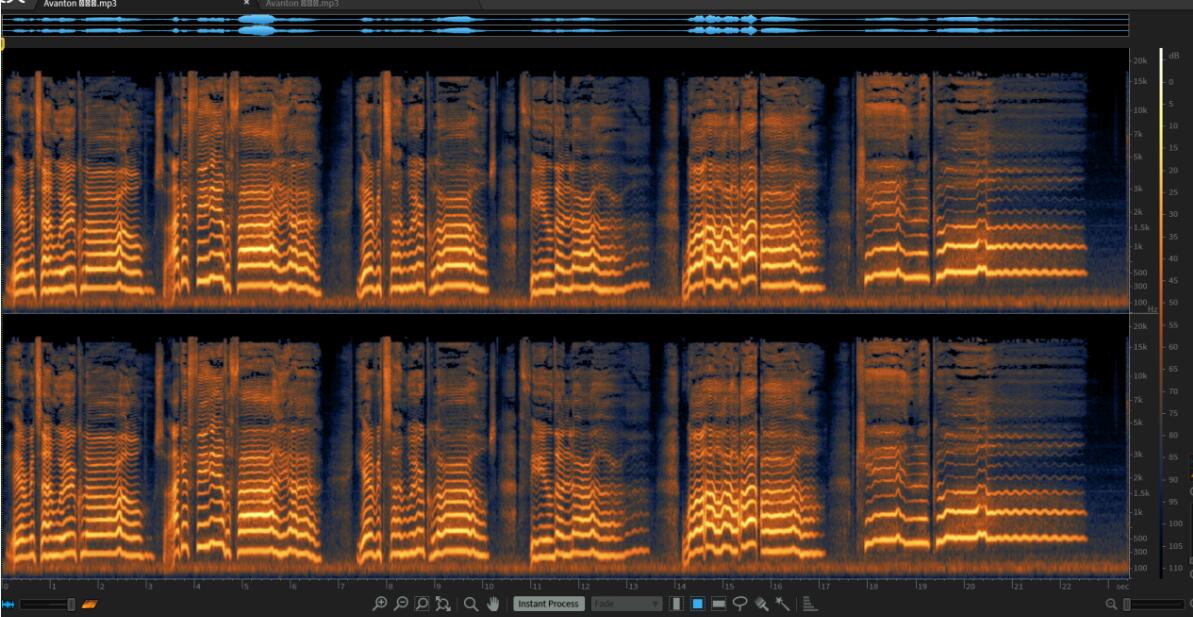Switch to the inactive second Avanton mp3 tab
Screen dimensions: 1193x617
[x=302, y=4]
